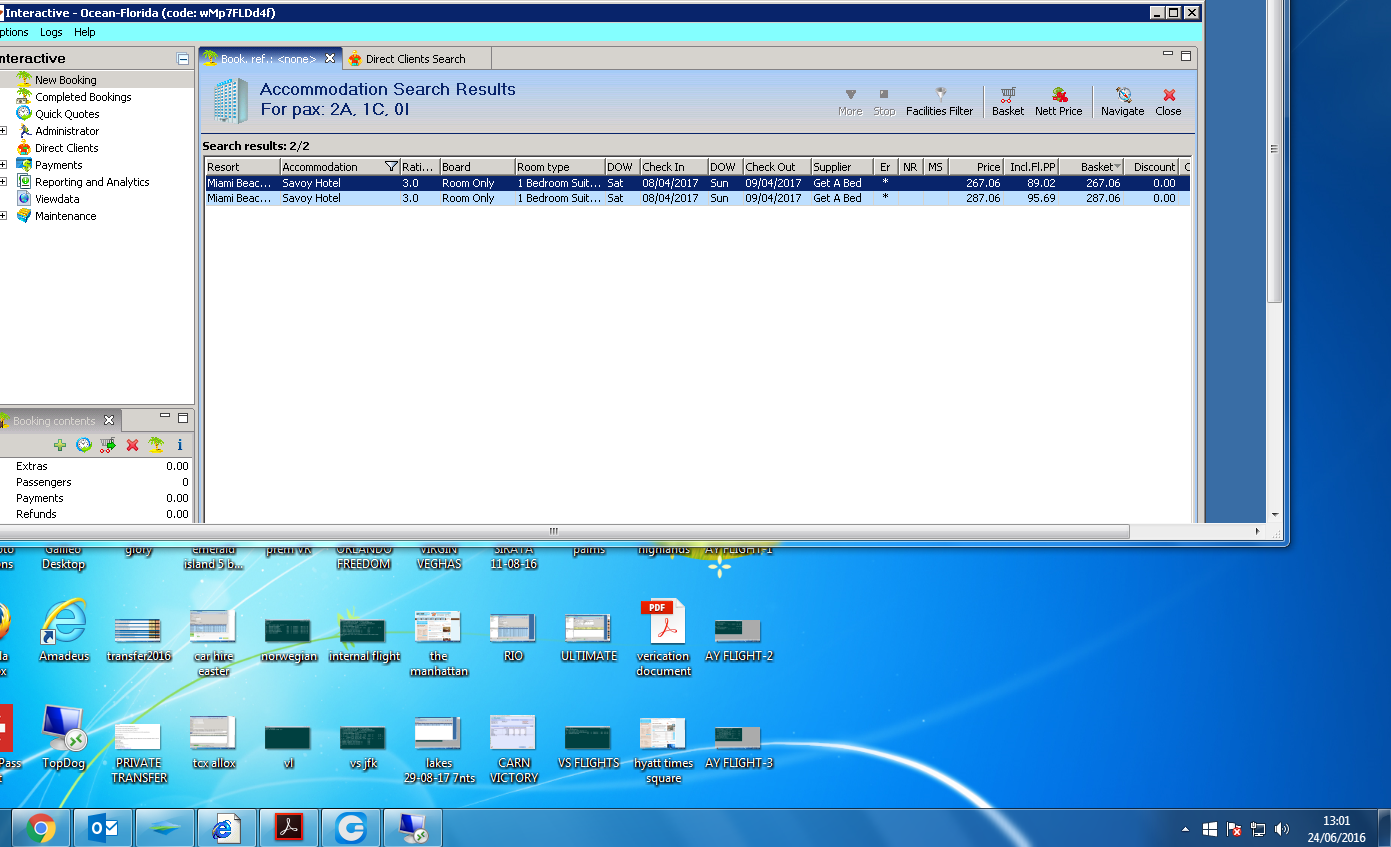This screenshot has width=1391, height=847.
Task: Click the green plus icon in Booking contents
Action: coord(60,445)
